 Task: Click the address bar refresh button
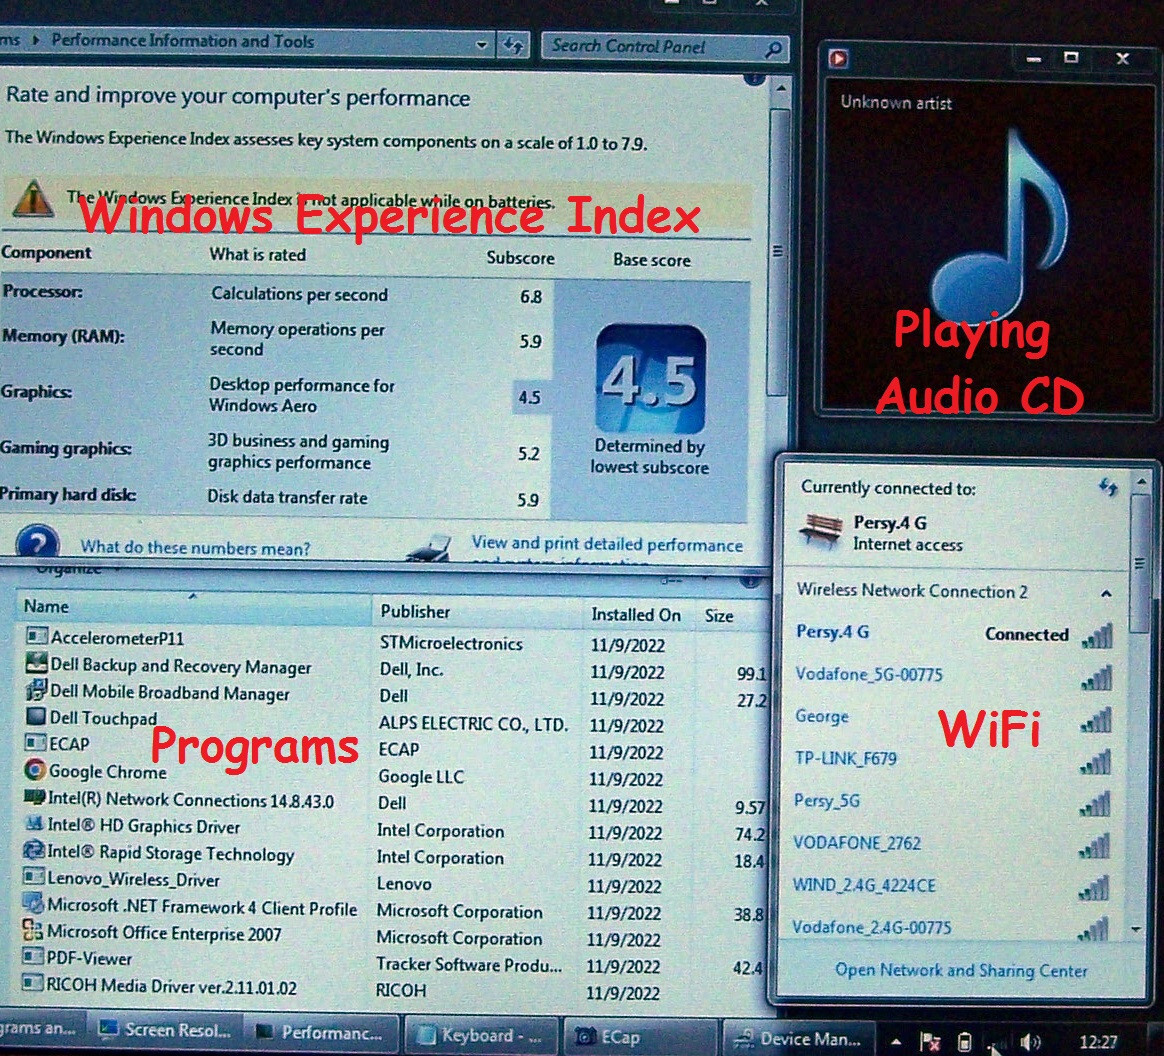pos(513,45)
